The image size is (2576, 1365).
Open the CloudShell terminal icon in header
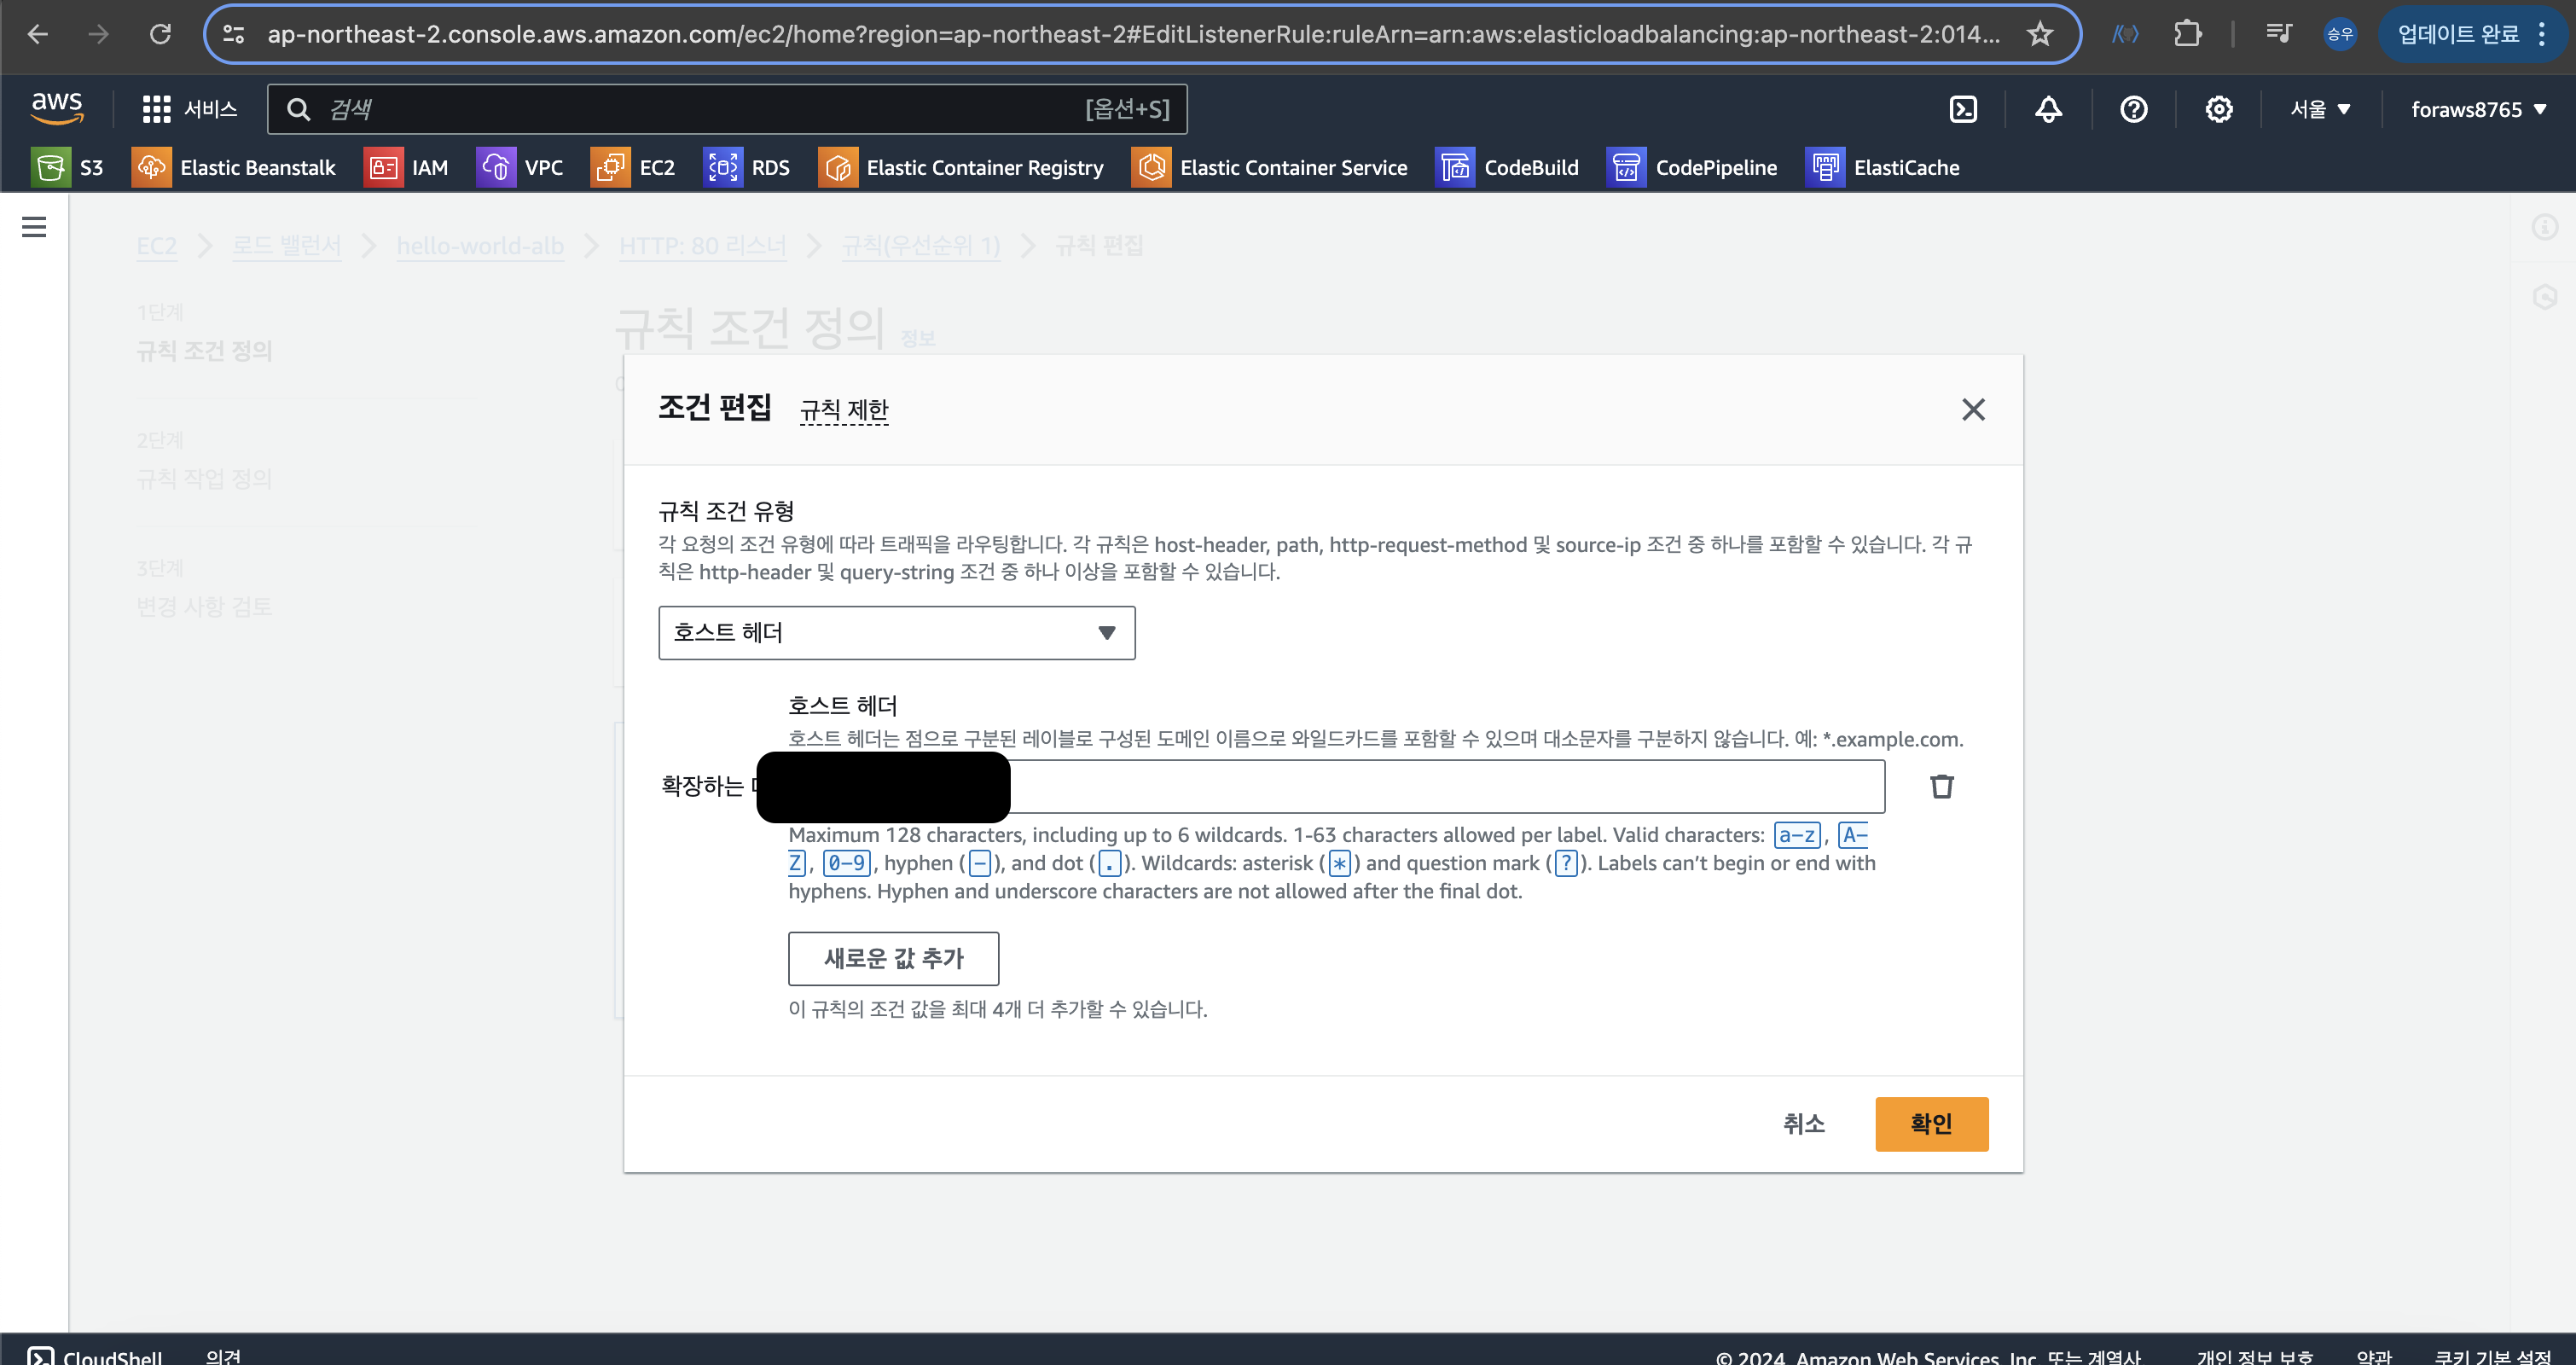(x=1963, y=109)
